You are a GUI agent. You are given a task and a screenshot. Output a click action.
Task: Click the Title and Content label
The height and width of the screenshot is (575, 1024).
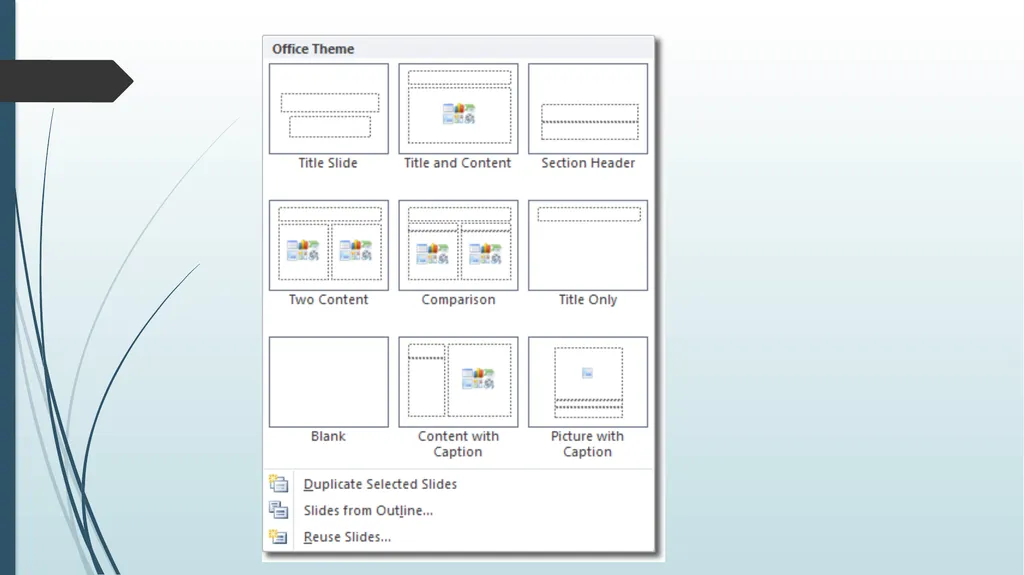tap(457, 163)
